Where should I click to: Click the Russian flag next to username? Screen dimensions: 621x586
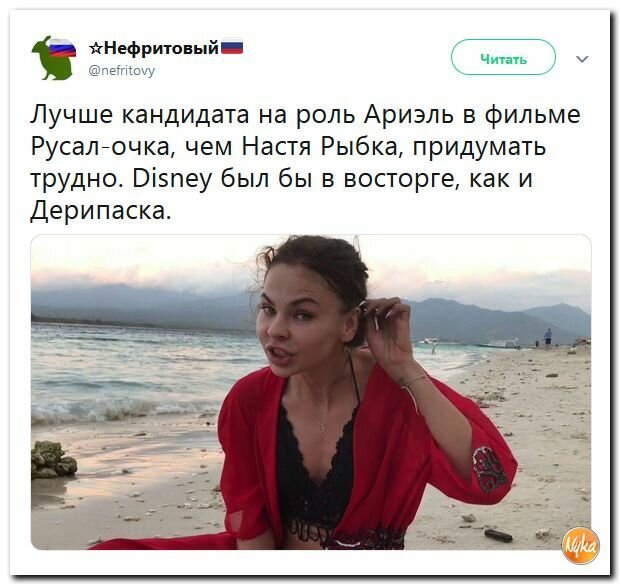point(231,47)
